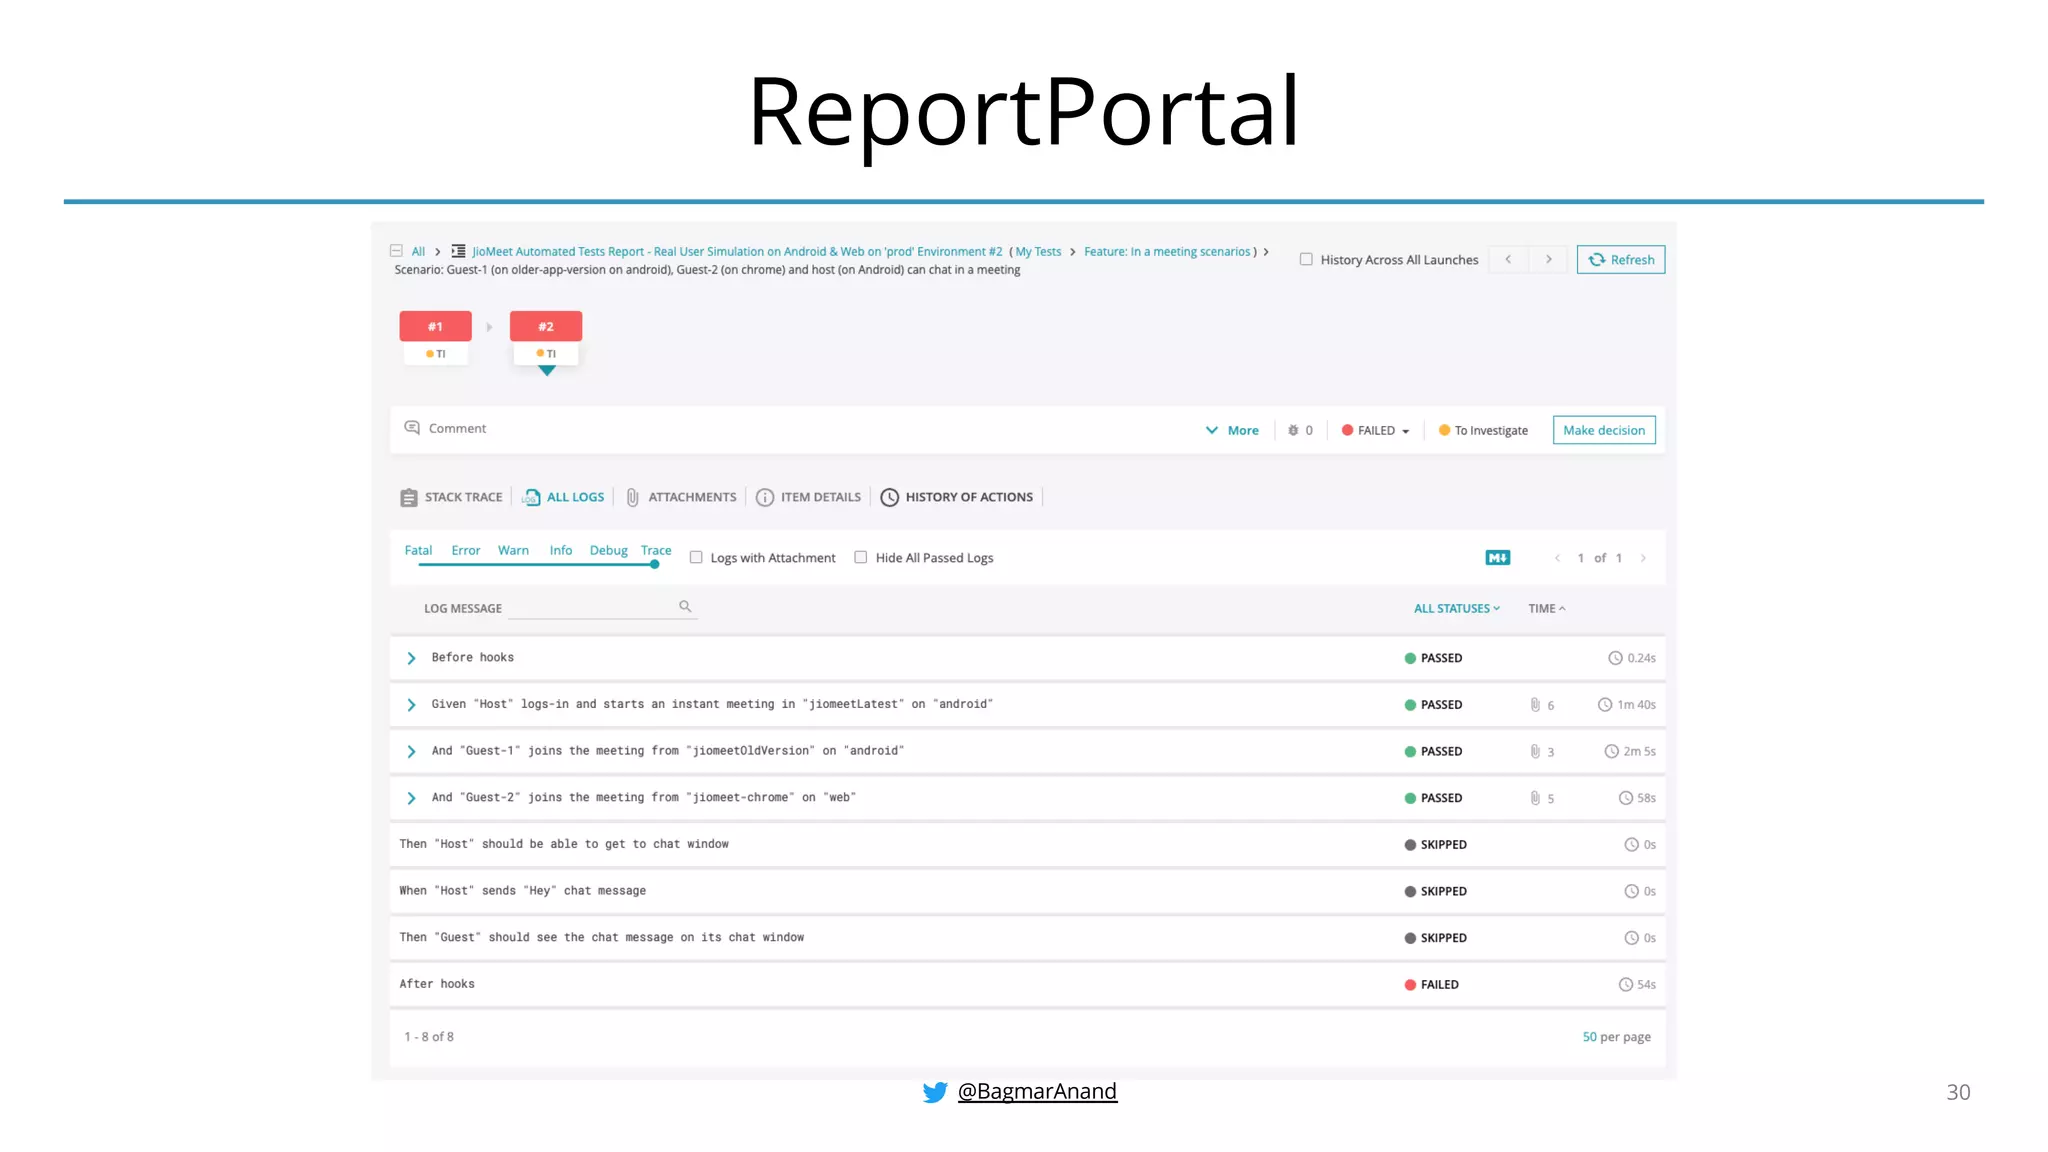Click the To Investigate defect label
Viewport: 2048px width, 1152px height.
click(x=1483, y=430)
